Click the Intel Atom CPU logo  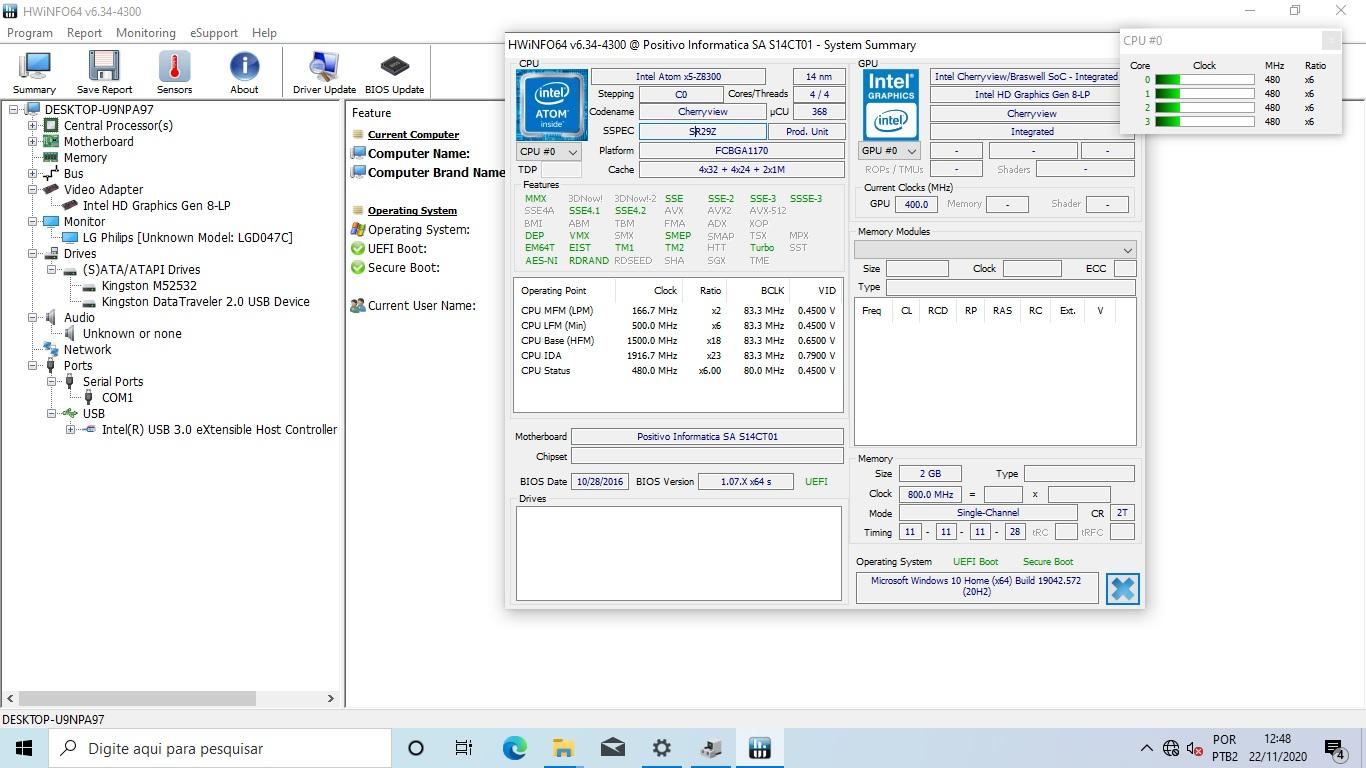point(551,105)
